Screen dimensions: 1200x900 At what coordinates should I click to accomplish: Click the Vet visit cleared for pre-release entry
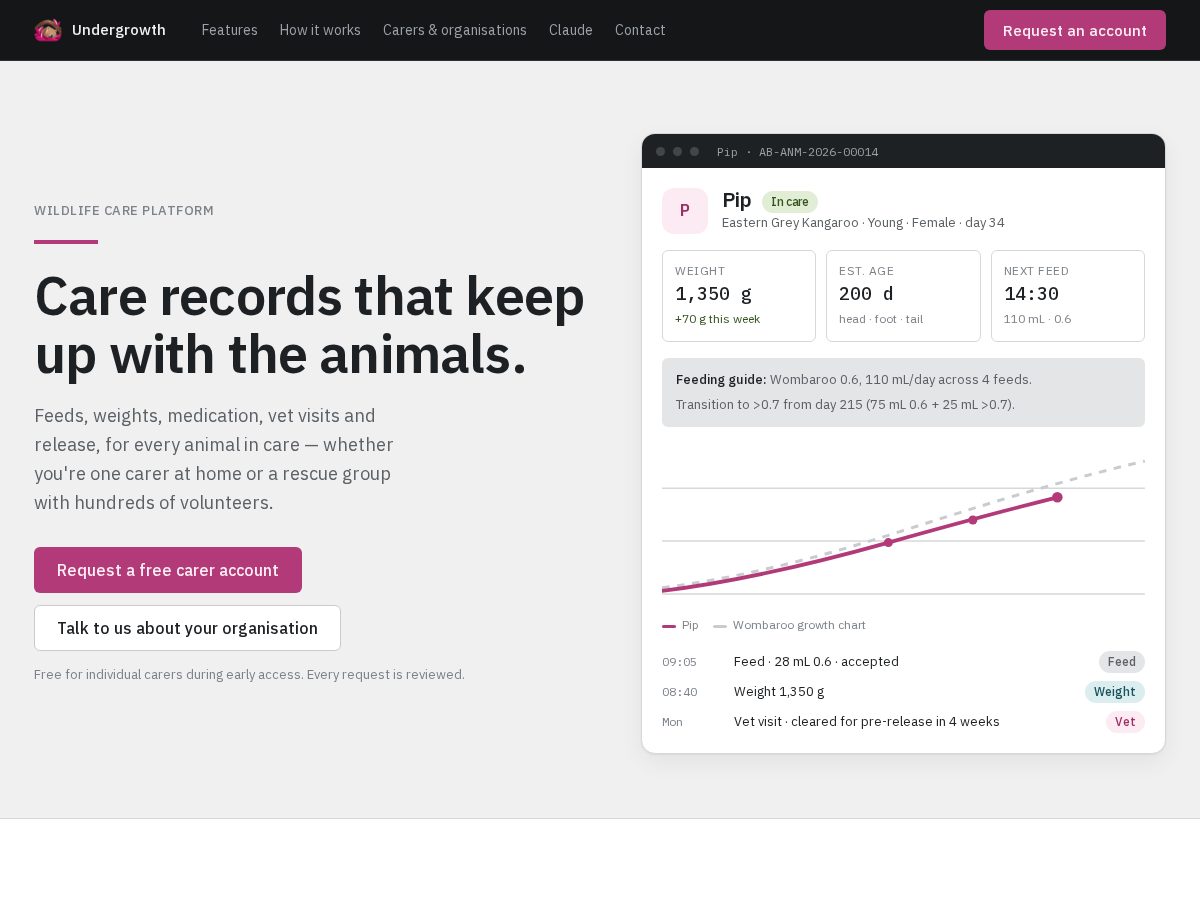(867, 722)
